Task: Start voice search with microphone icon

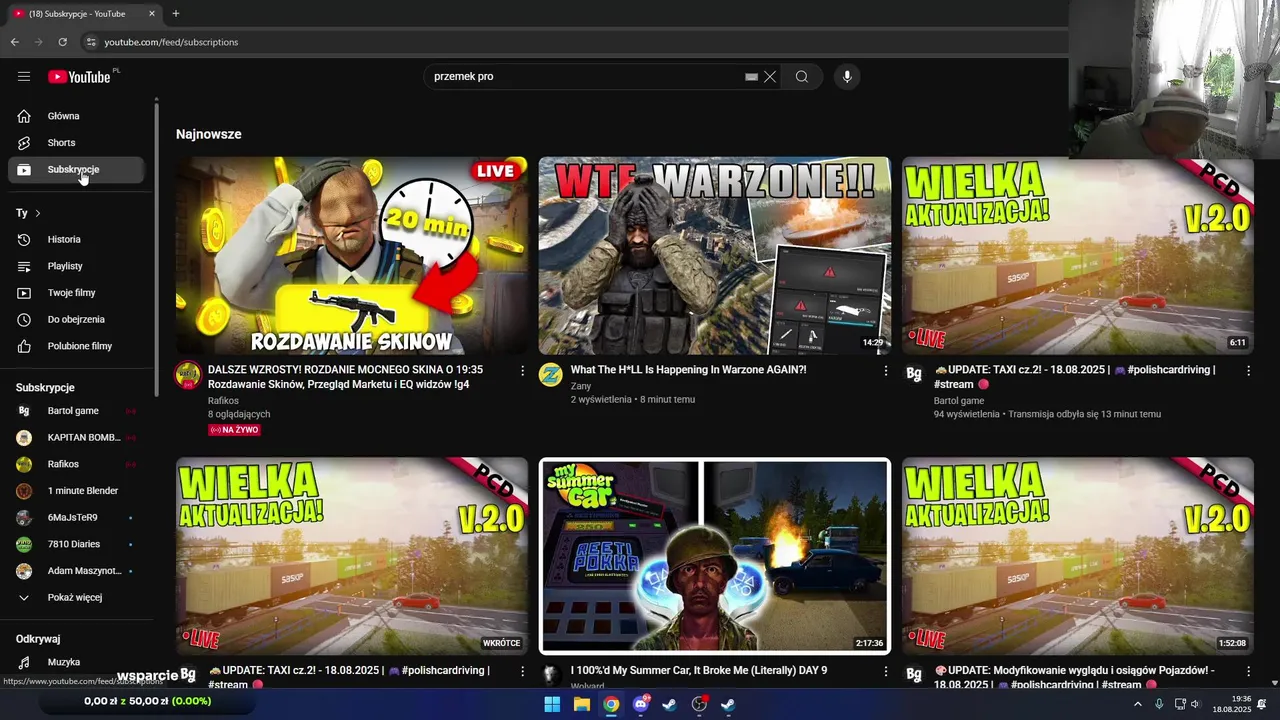Action: pos(847,77)
